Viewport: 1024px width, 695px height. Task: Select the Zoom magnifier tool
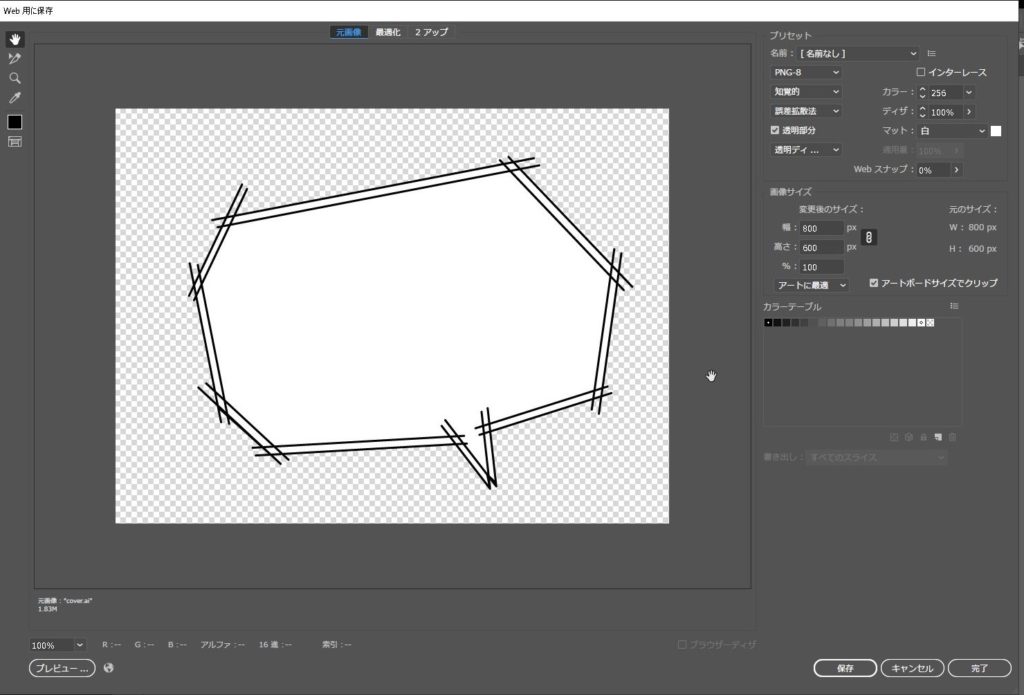[15, 78]
